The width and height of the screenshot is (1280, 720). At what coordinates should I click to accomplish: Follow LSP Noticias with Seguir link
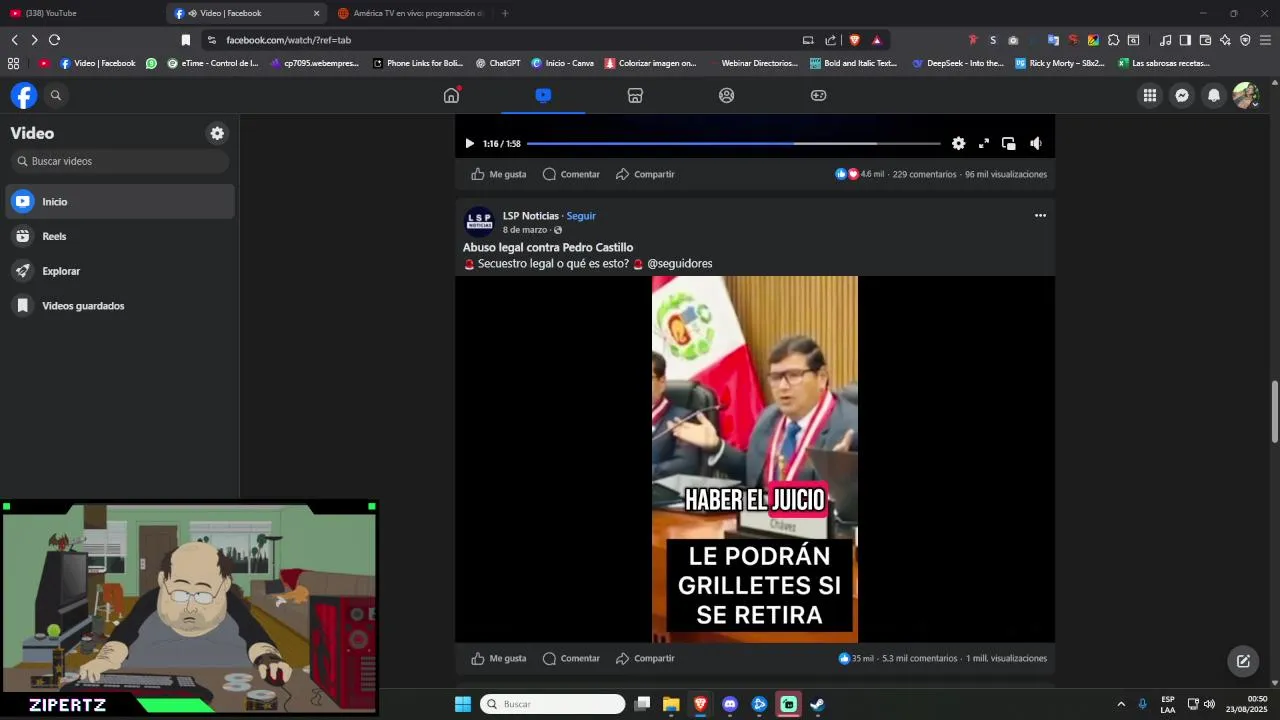coord(581,216)
